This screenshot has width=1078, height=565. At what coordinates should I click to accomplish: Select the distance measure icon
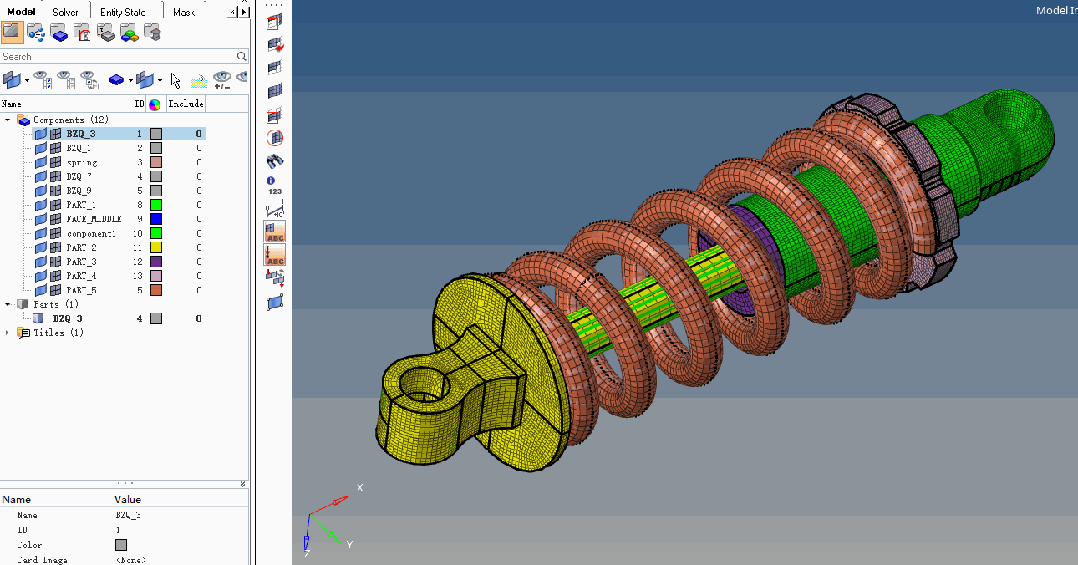tap(275, 209)
